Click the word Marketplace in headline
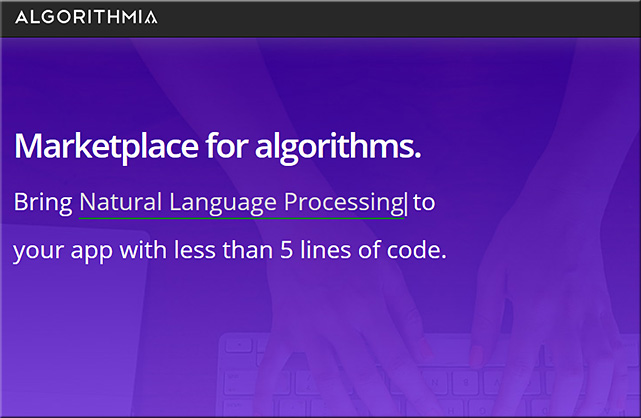The height and width of the screenshot is (418, 641). tap(106, 147)
